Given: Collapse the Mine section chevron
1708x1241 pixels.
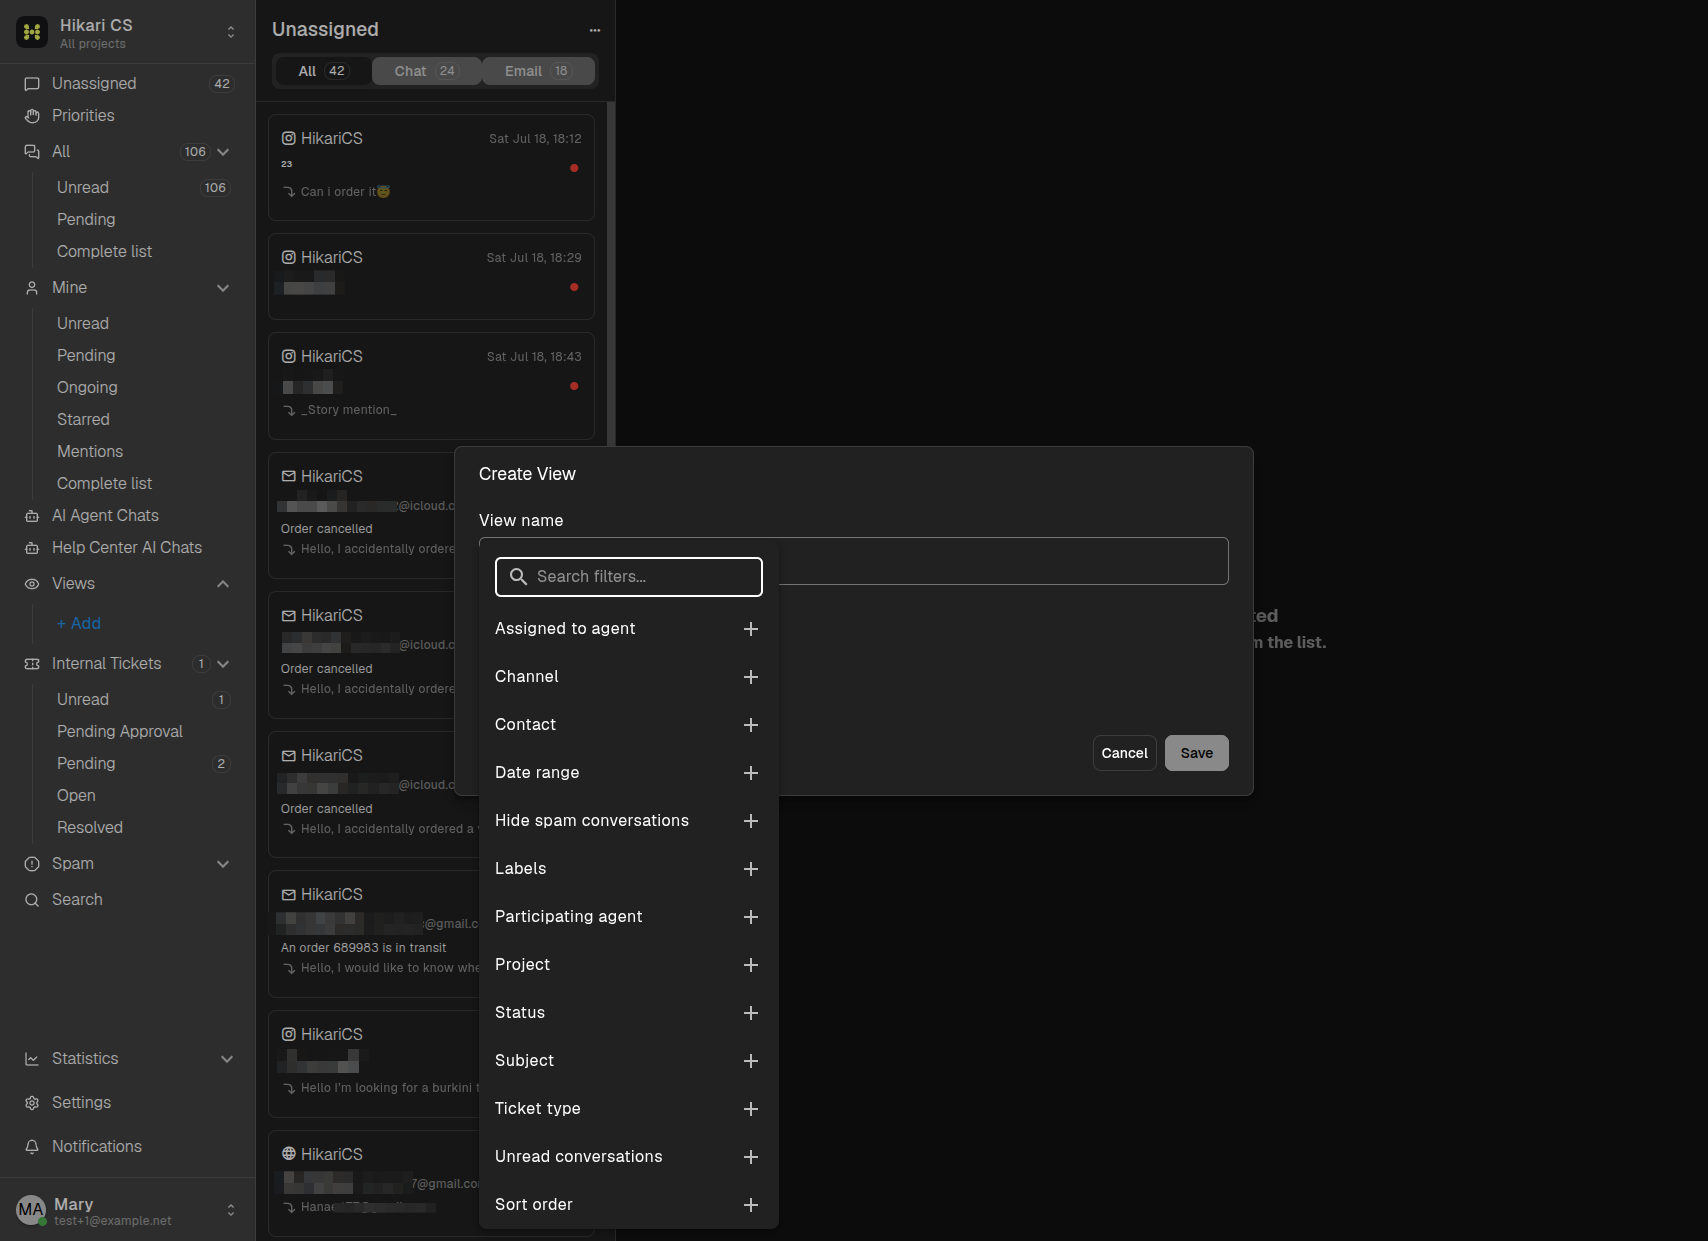Looking at the screenshot, I should [223, 288].
